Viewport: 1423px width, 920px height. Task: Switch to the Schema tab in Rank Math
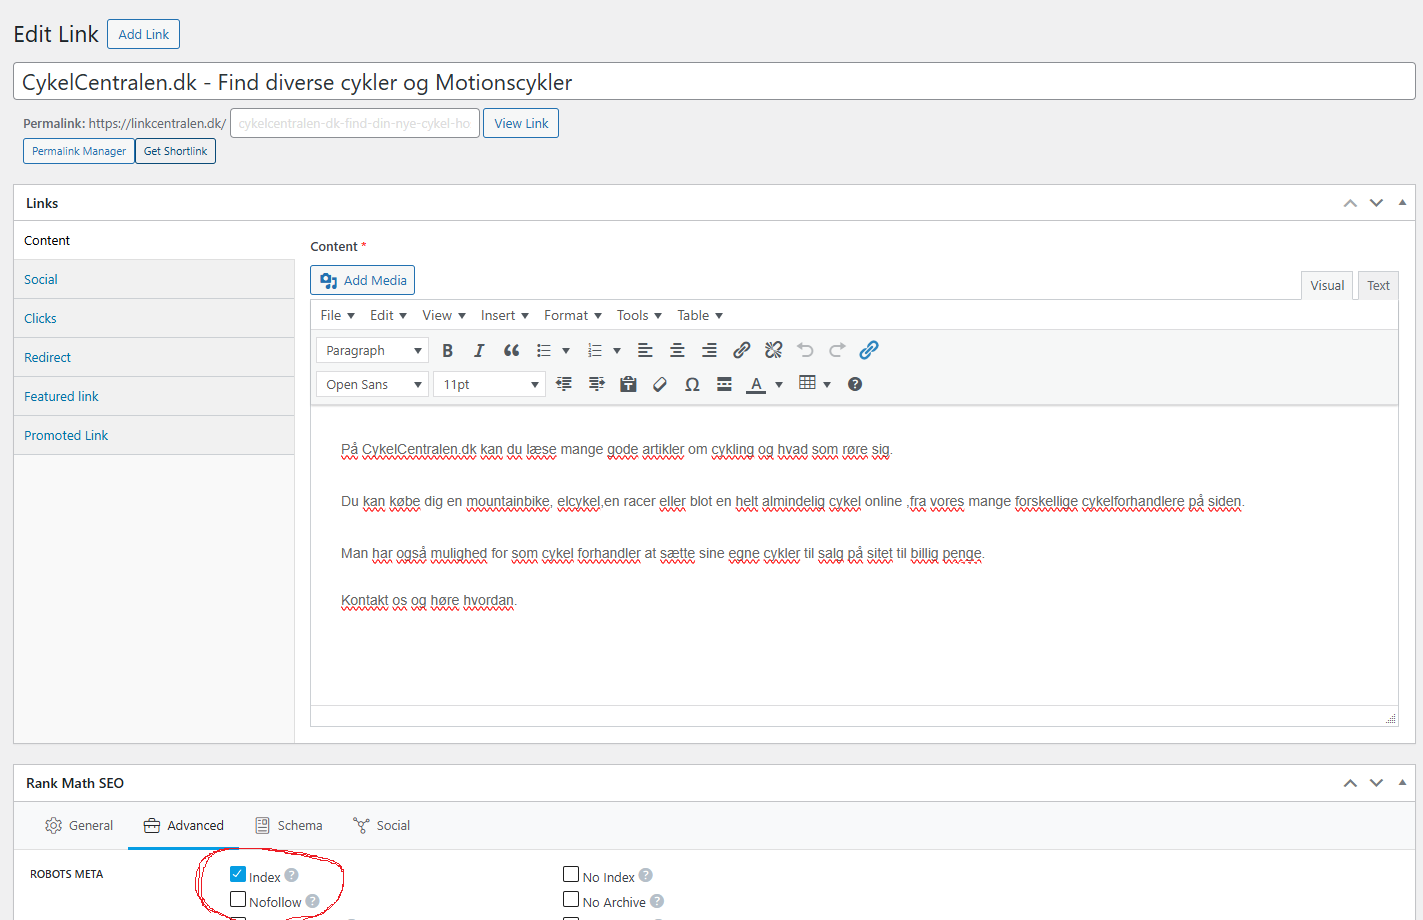coord(289,826)
